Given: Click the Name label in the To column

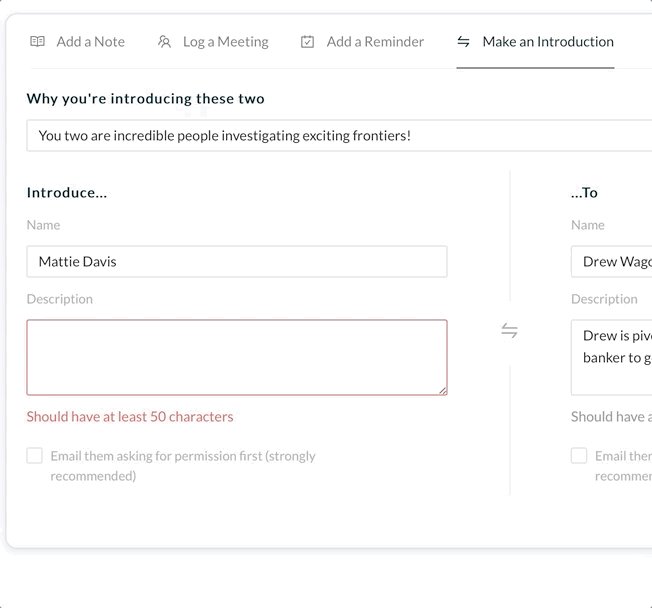Looking at the screenshot, I should click(x=588, y=225).
